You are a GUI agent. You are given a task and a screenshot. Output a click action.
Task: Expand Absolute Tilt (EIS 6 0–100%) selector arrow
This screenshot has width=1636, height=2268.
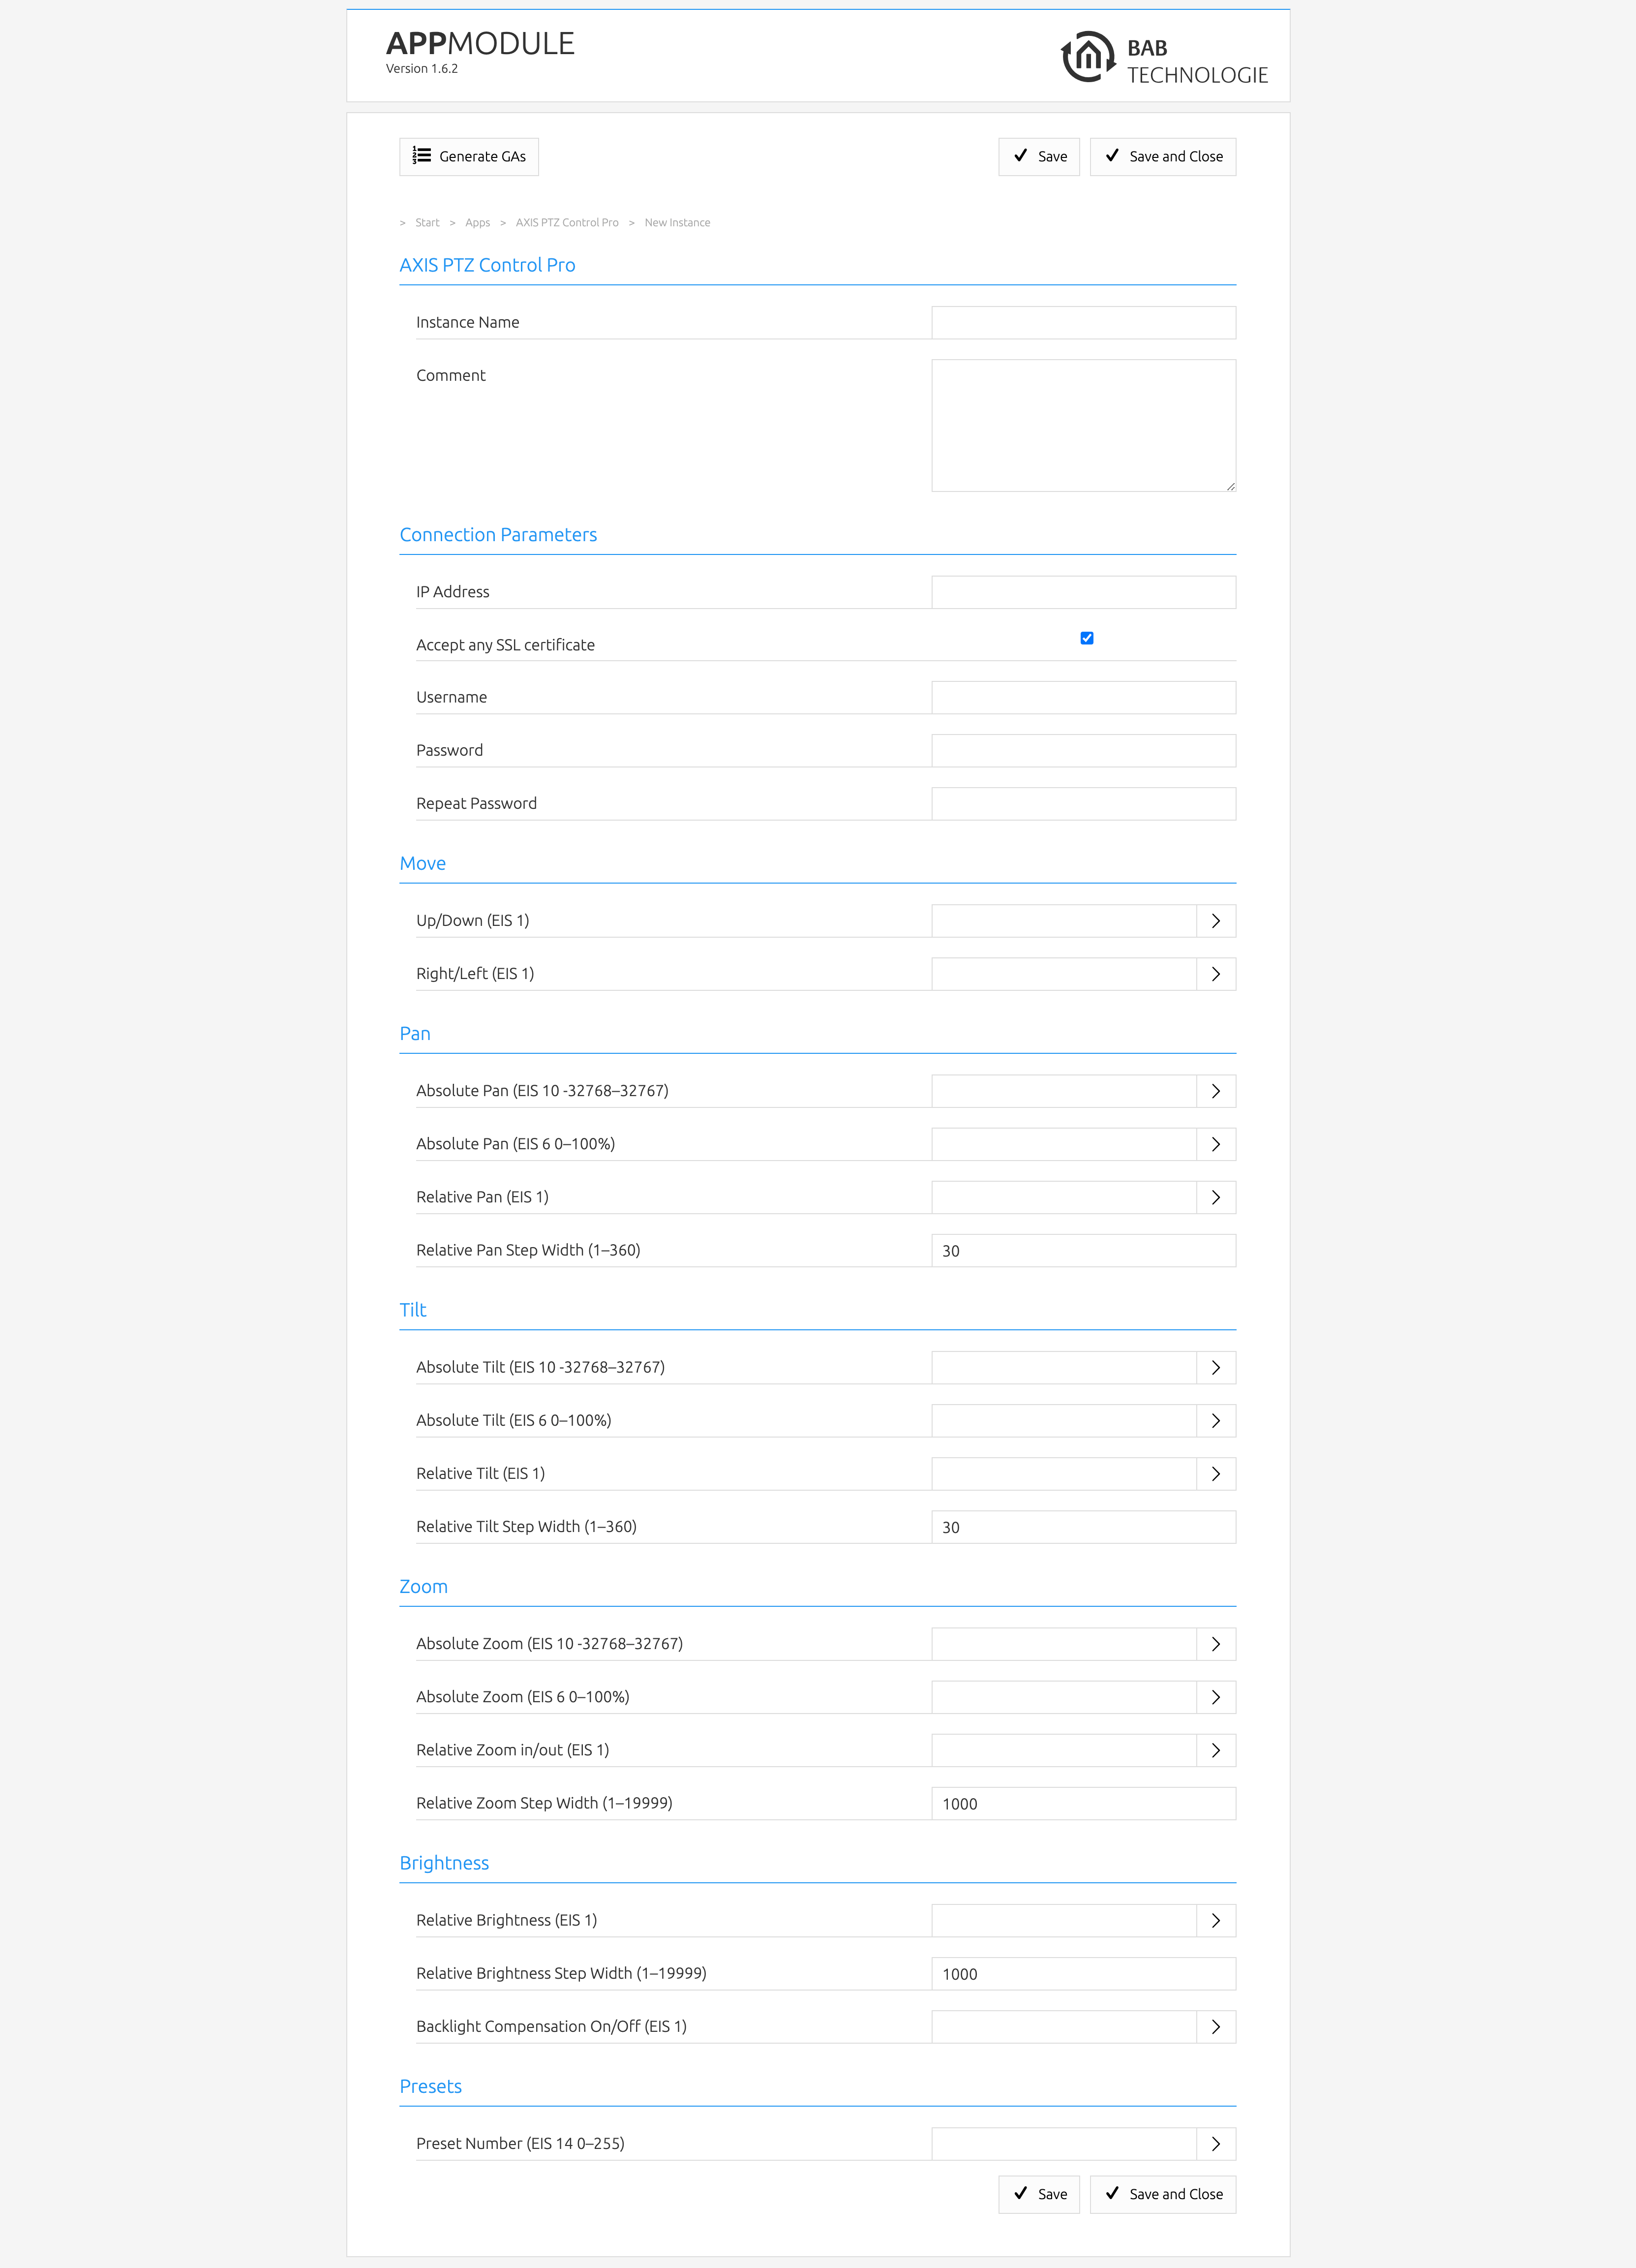click(1215, 1421)
